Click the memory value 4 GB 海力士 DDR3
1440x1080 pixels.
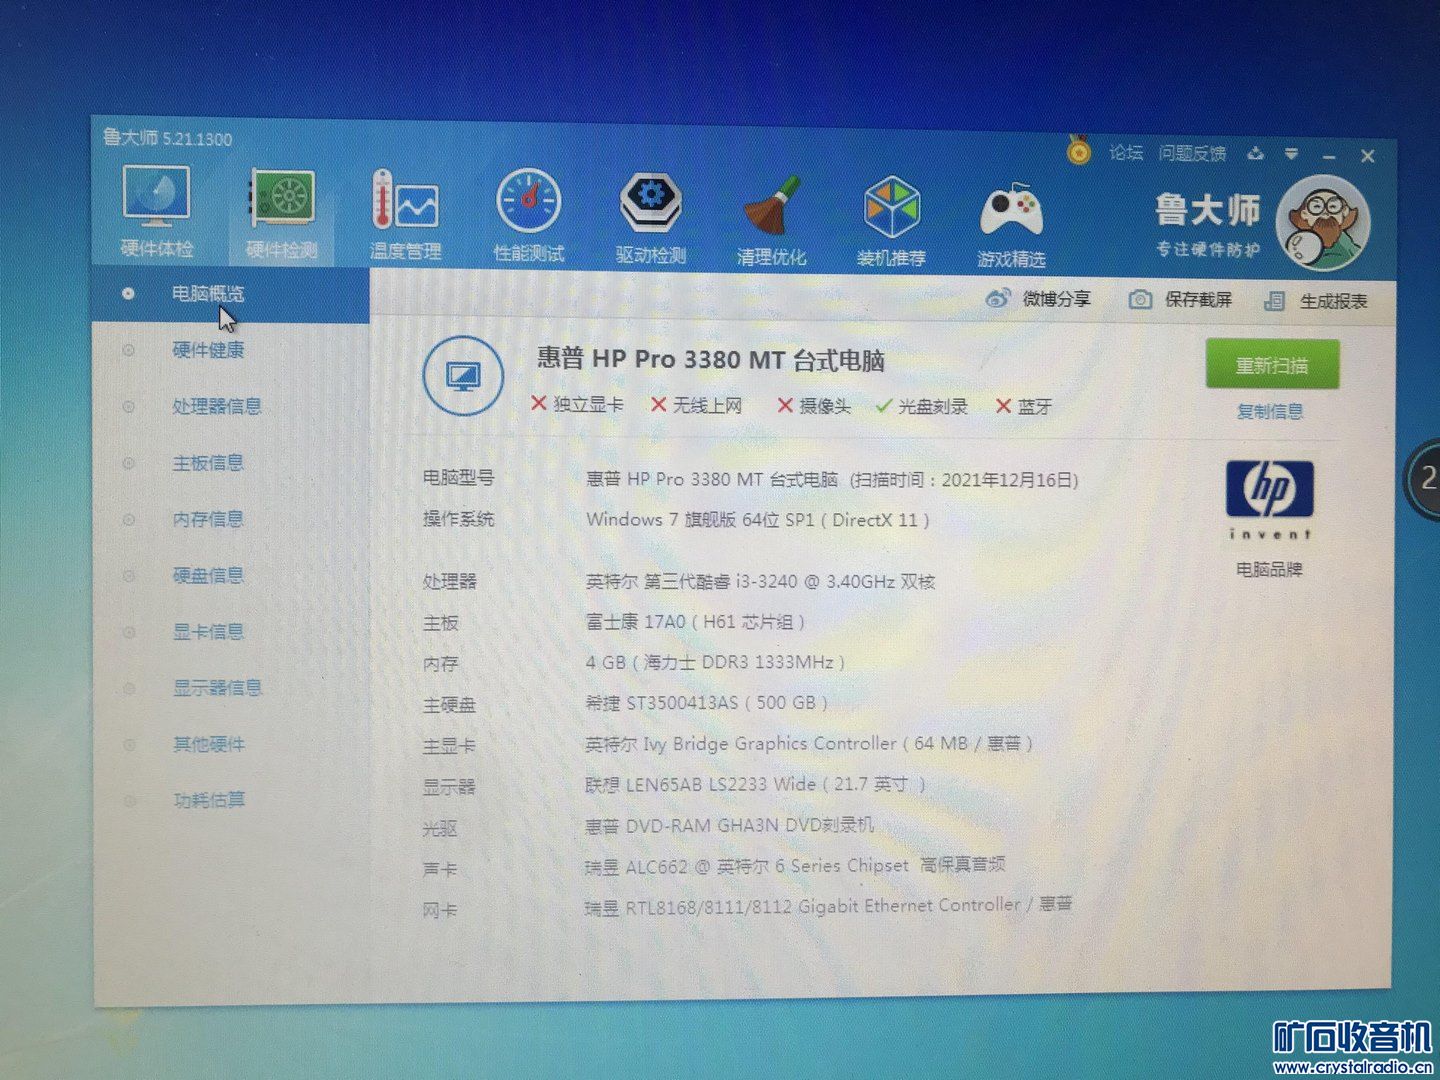pos(716,662)
